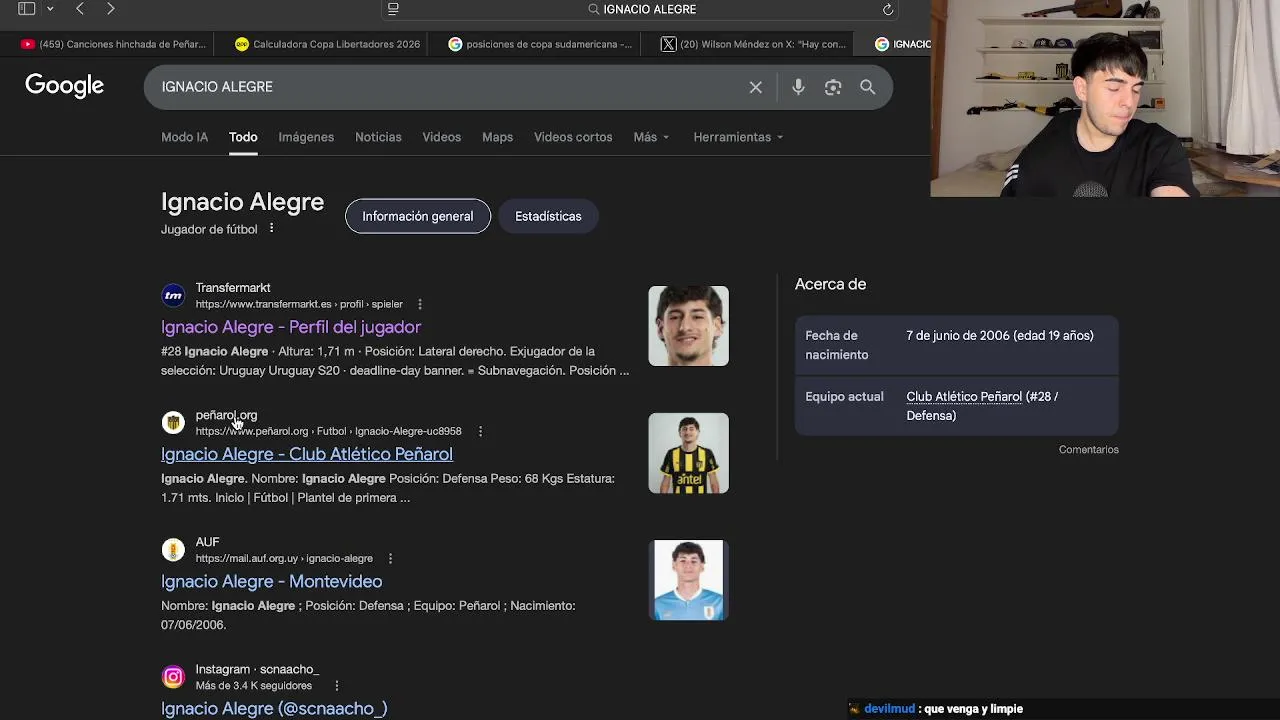
Task: Click the Comentarios feedback link
Action: 1089,449
